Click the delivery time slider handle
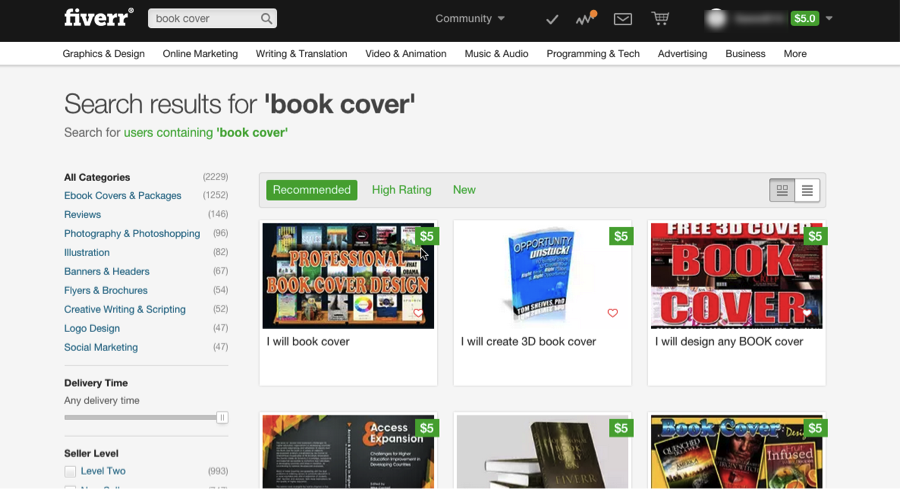The width and height of the screenshot is (900, 489). [x=222, y=417]
